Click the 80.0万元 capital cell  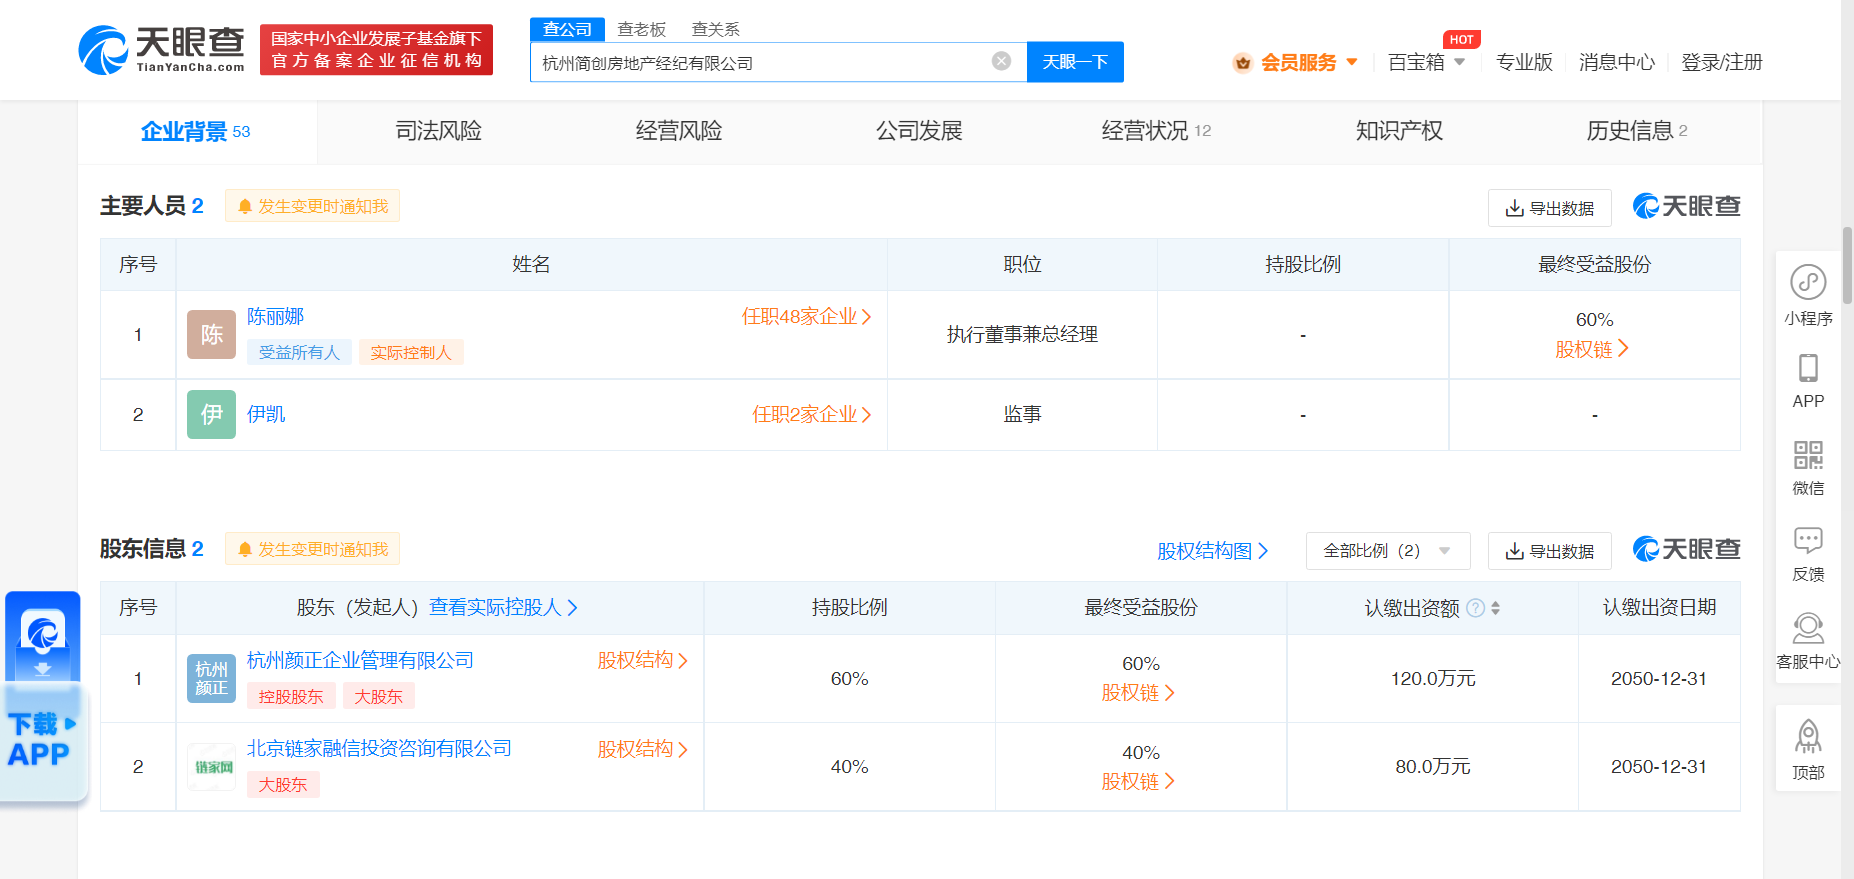(x=1432, y=767)
